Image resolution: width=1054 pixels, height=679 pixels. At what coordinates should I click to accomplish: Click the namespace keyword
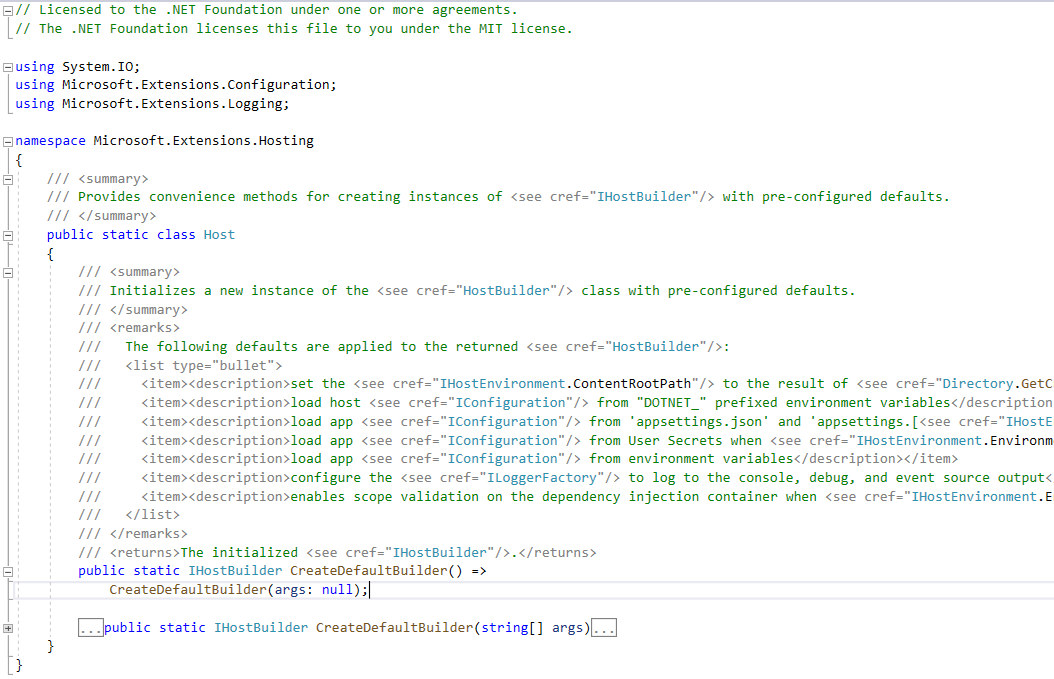[50, 140]
